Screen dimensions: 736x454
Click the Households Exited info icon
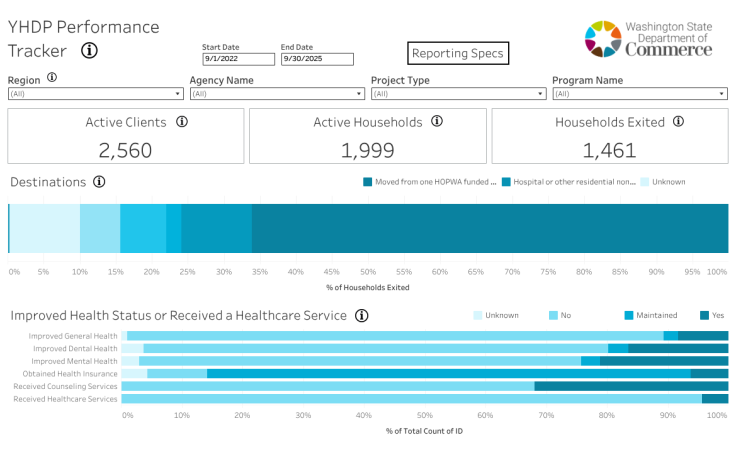678,122
